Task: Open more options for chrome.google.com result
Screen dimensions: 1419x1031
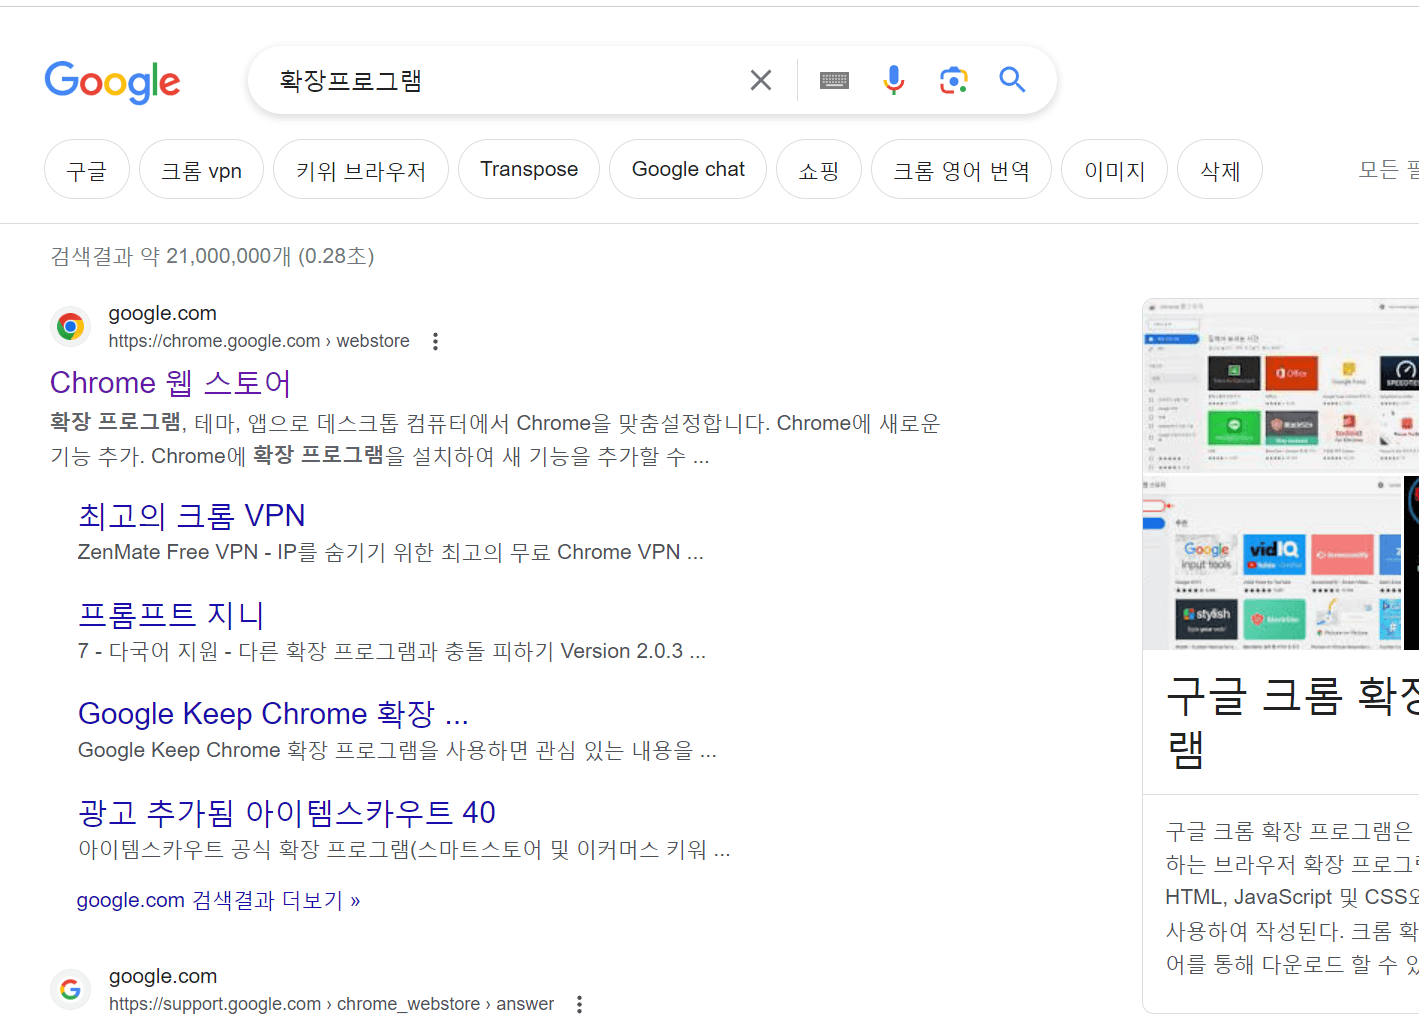Action: (435, 342)
